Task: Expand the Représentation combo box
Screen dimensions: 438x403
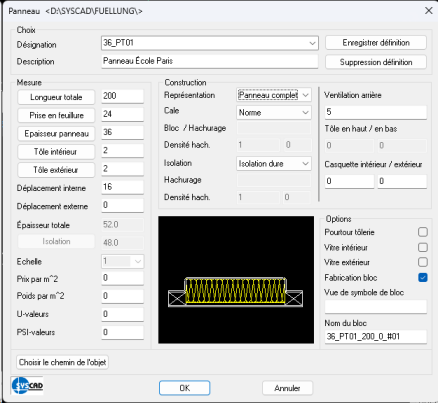Action: click(274, 95)
